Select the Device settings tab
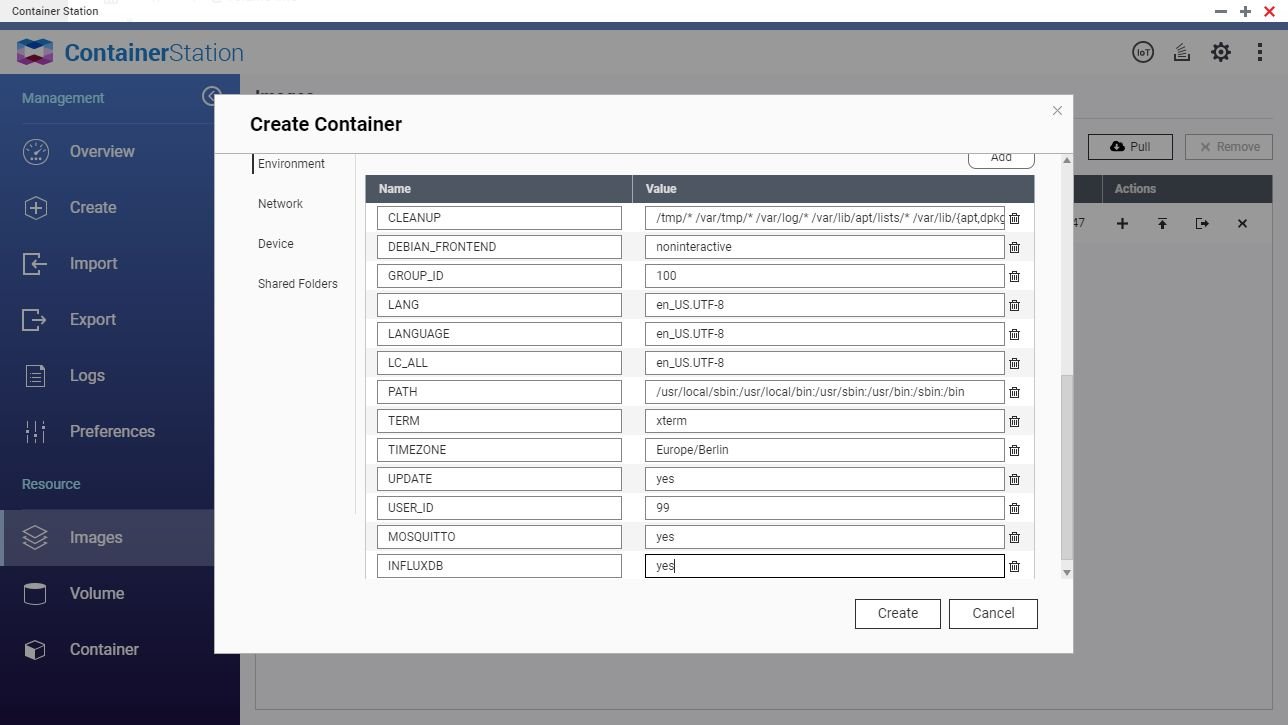Screen dimensions: 1288x725 click(x=276, y=244)
